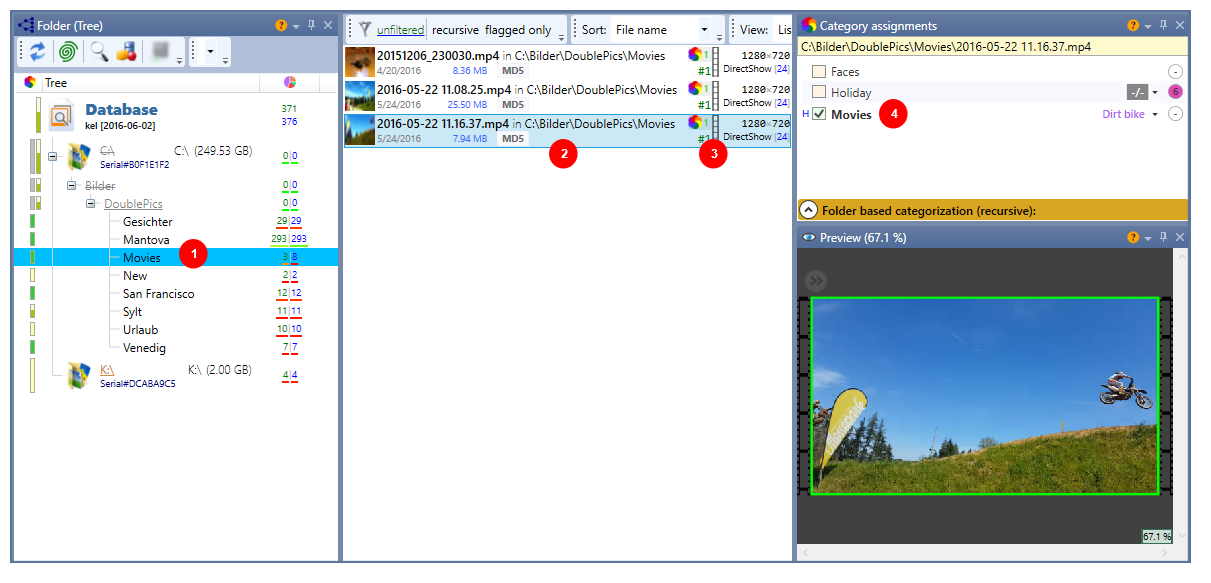
Task: Collapse the C:\ drive tree node
Action: [x=51, y=157]
